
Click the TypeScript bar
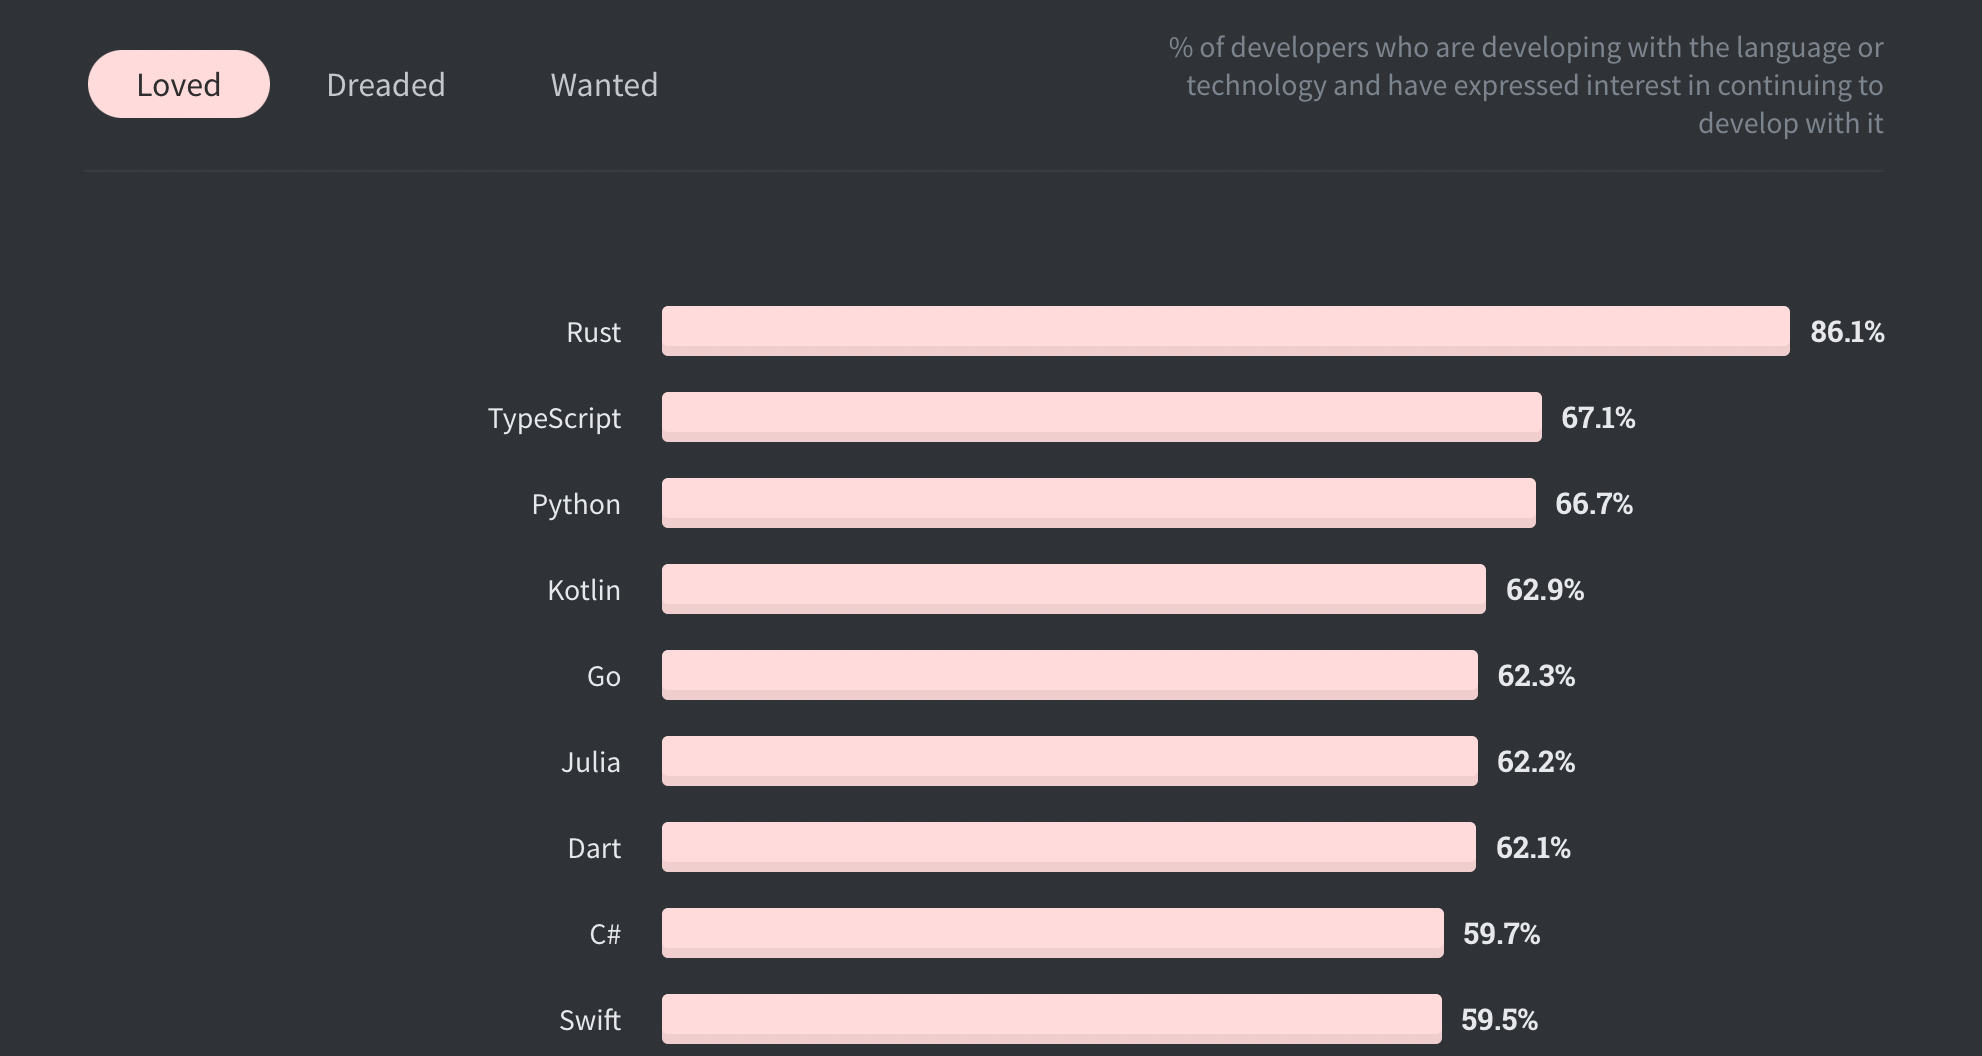click(x=1101, y=417)
